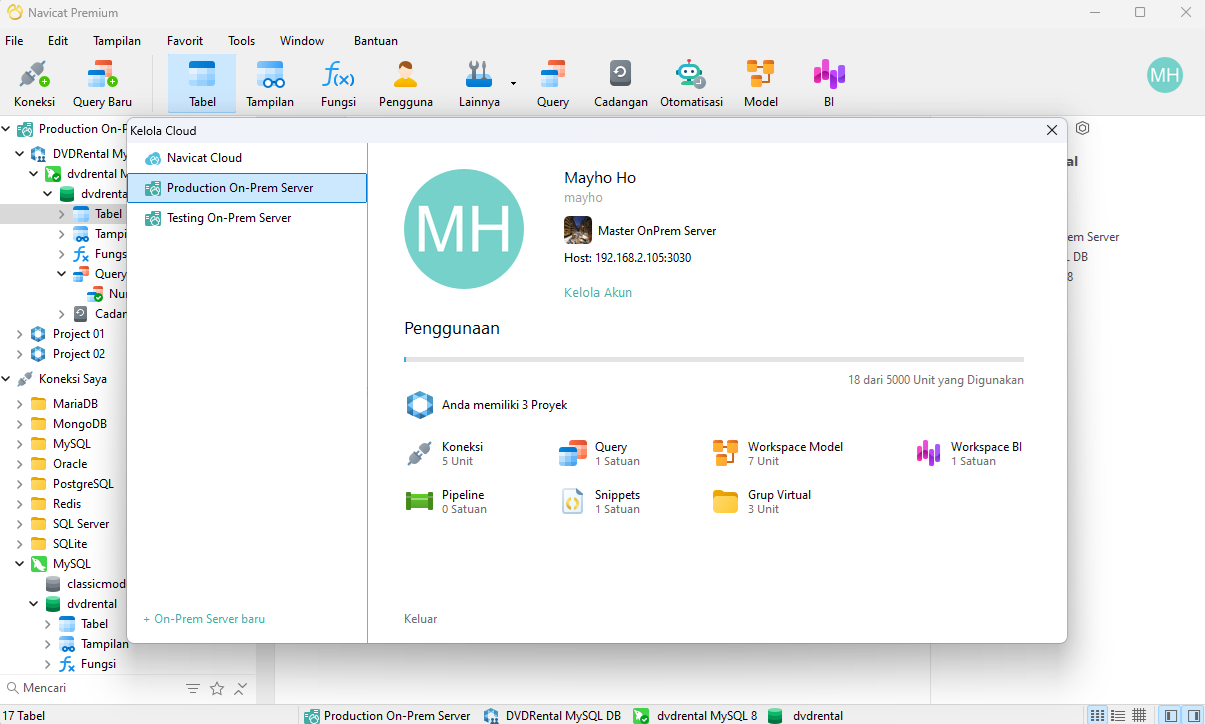Click Production On-Prem Server in status bar
The image size is (1205, 724).
click(387, 715)
